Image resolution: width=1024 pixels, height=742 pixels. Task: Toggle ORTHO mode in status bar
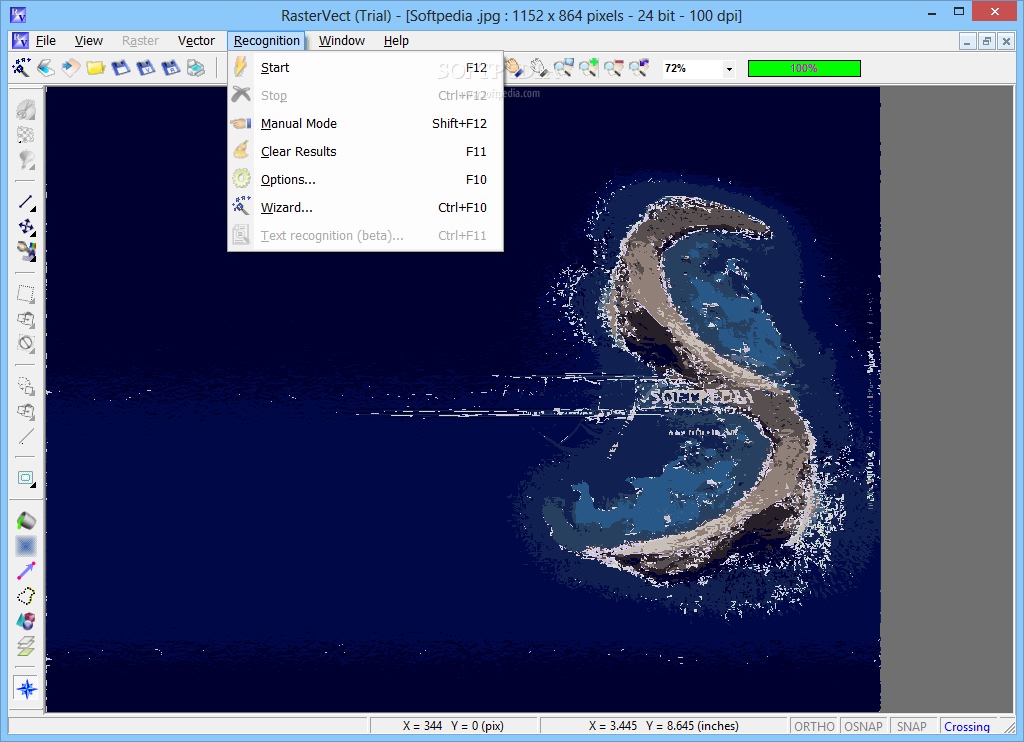pos(814,726)
